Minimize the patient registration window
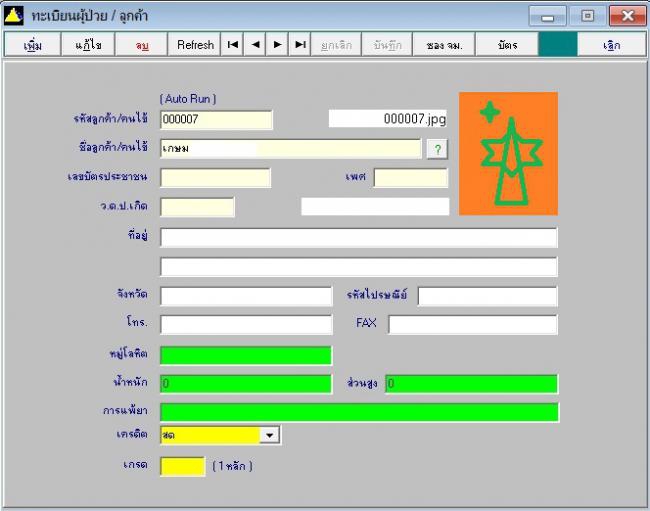This screenshot has height=511, width=650. [x=547, y=16]
